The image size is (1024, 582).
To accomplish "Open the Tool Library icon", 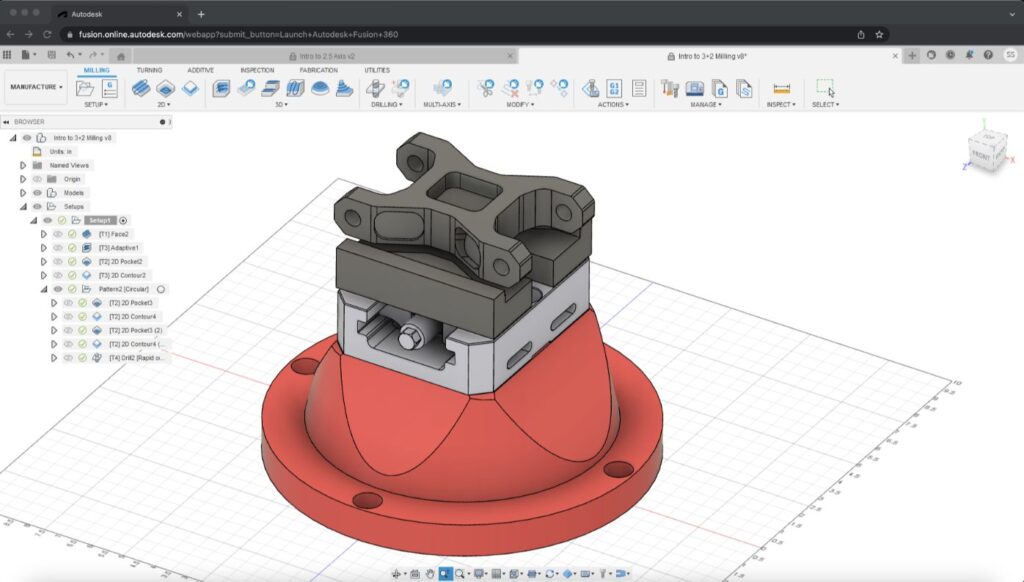I will (x=670, y=89).
